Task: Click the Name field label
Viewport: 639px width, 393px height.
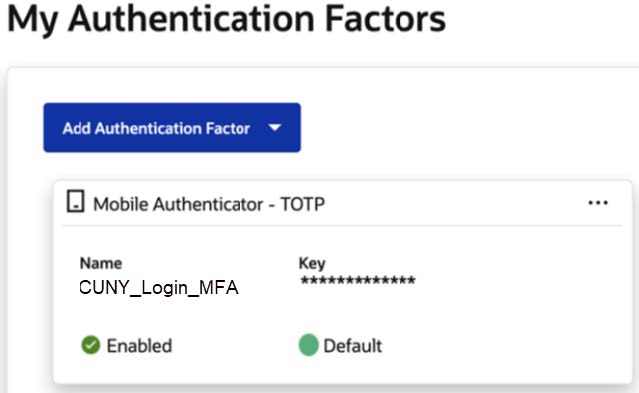Action: click(101, 263)
